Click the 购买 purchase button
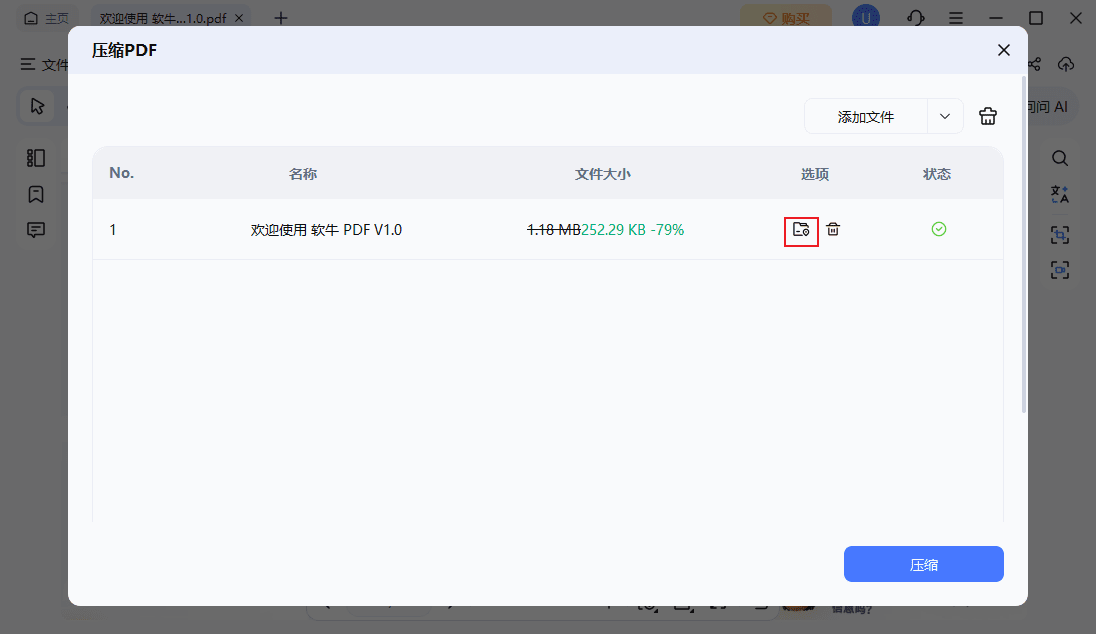Screen dimensions: 1096x634 (x=786, y=18)
